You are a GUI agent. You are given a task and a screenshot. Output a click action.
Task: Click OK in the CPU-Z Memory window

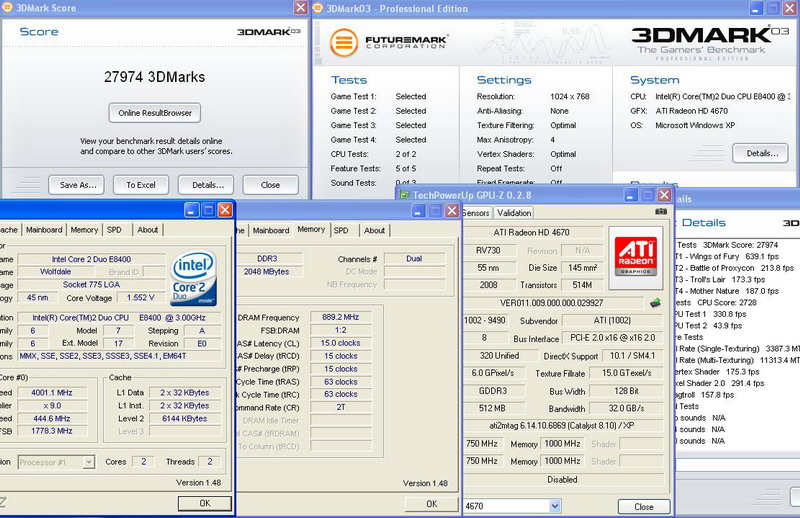coord(432,504)
